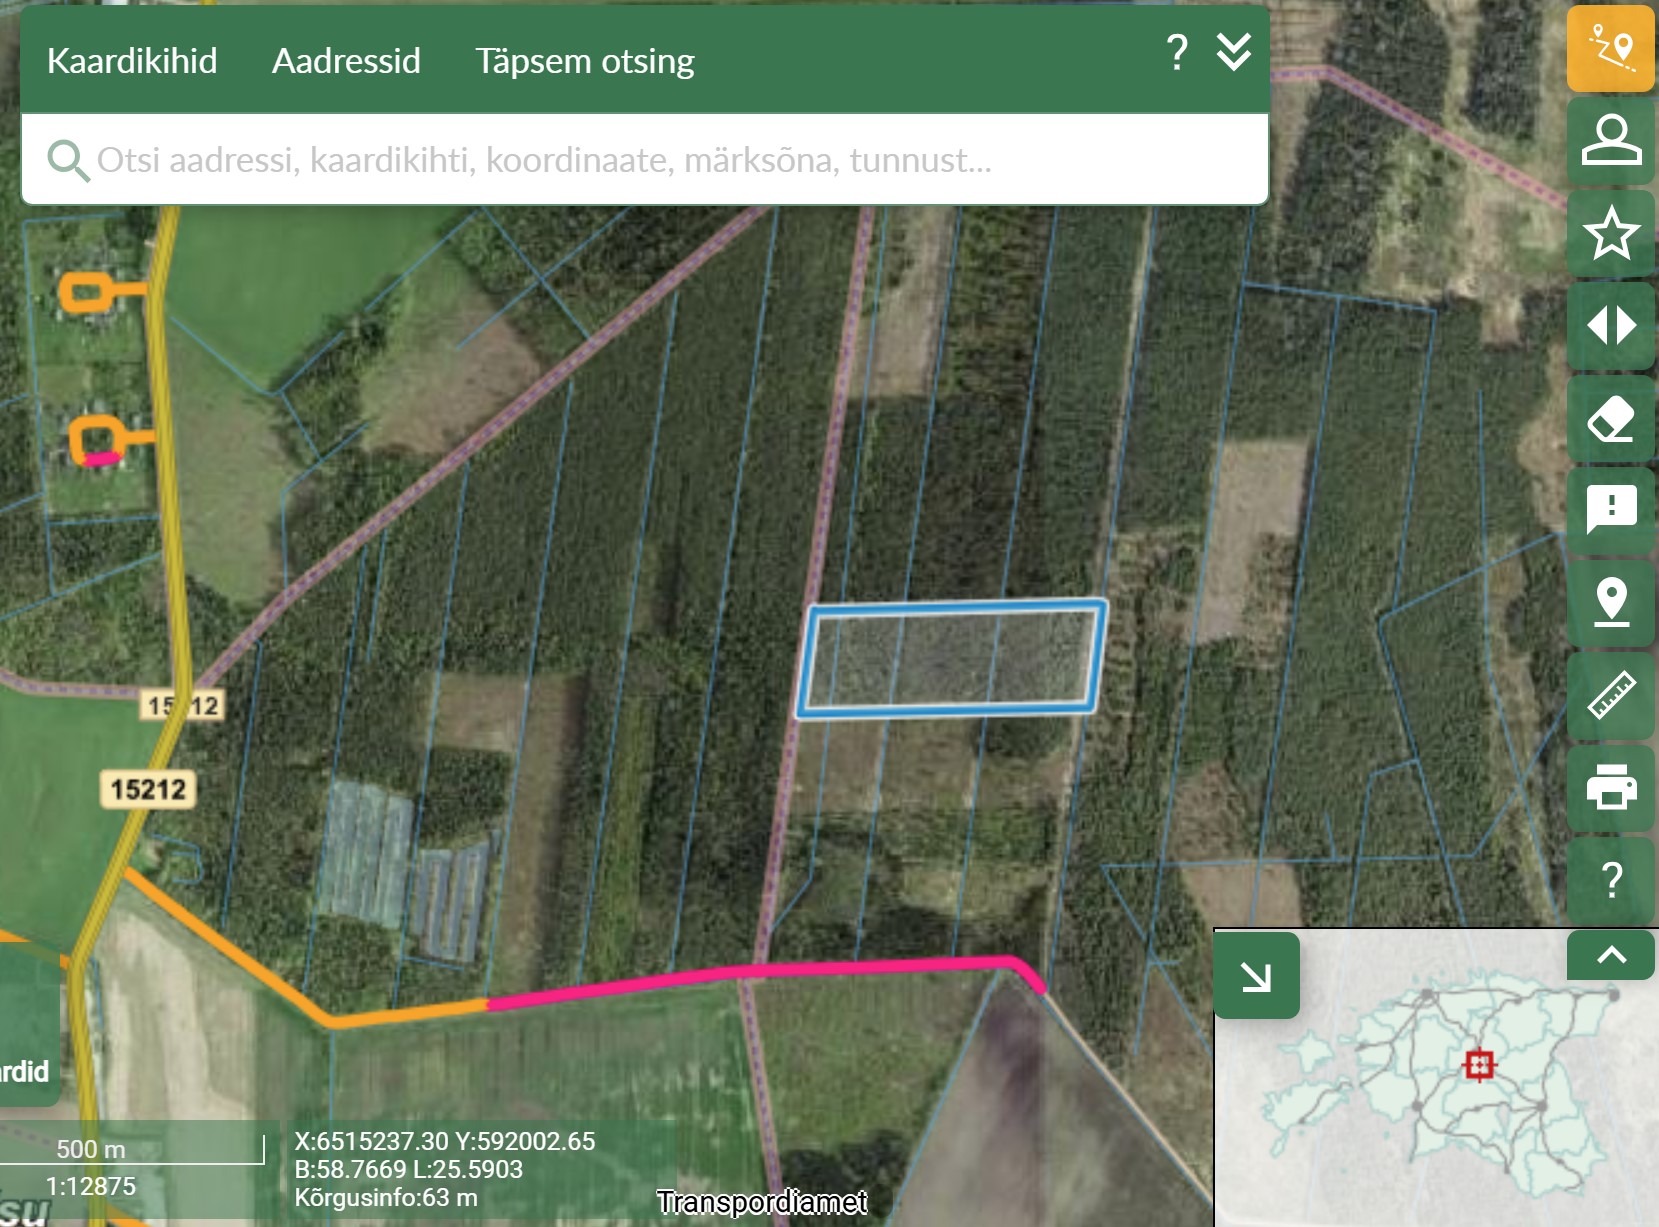
Task: Open the user account icon
Action: (x=1610, y=140)
